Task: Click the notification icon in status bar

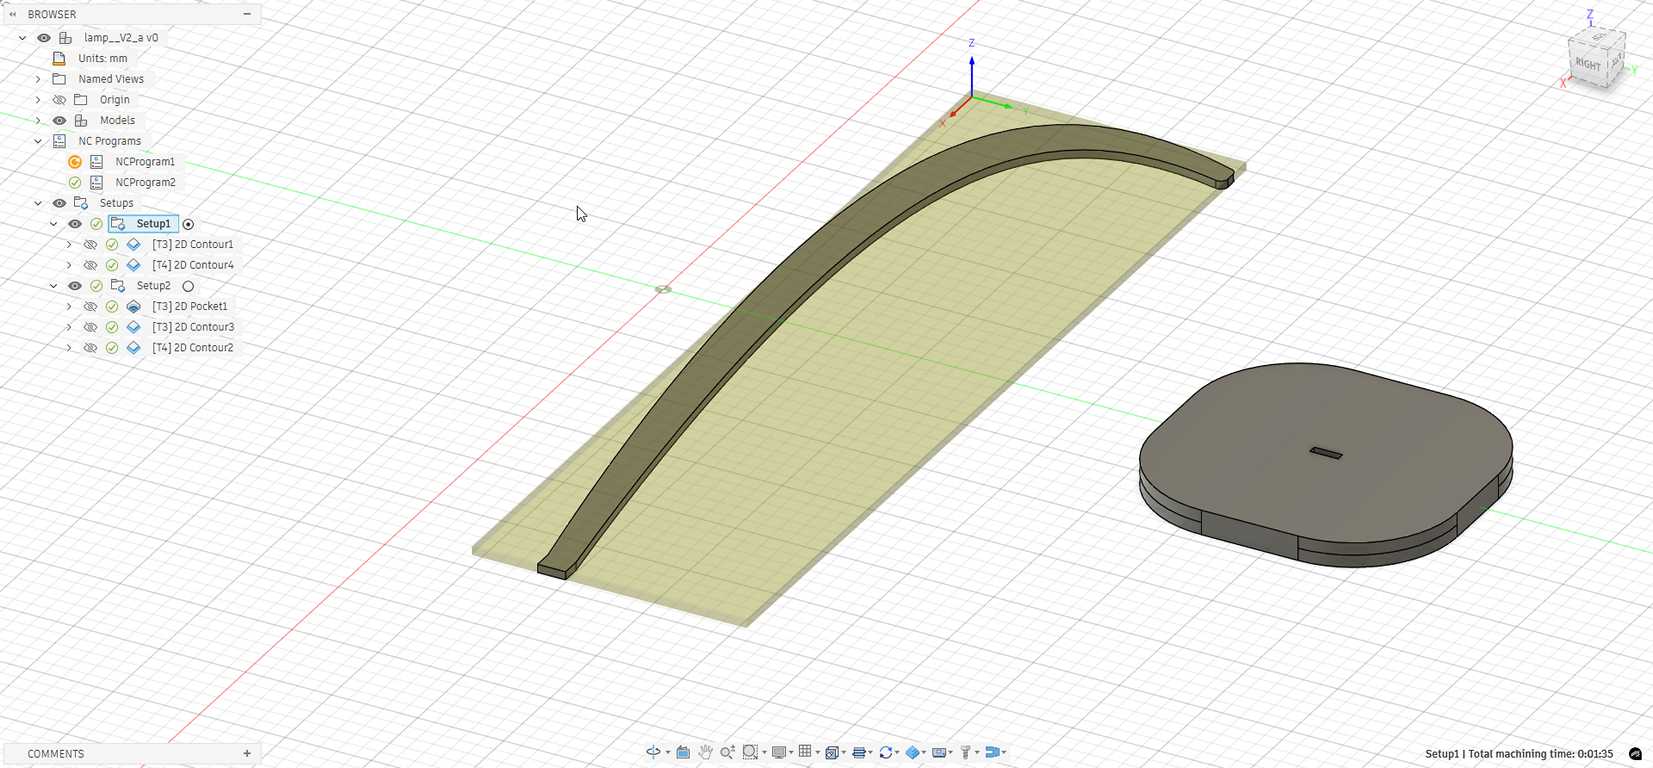Action: coord(1635,754)
